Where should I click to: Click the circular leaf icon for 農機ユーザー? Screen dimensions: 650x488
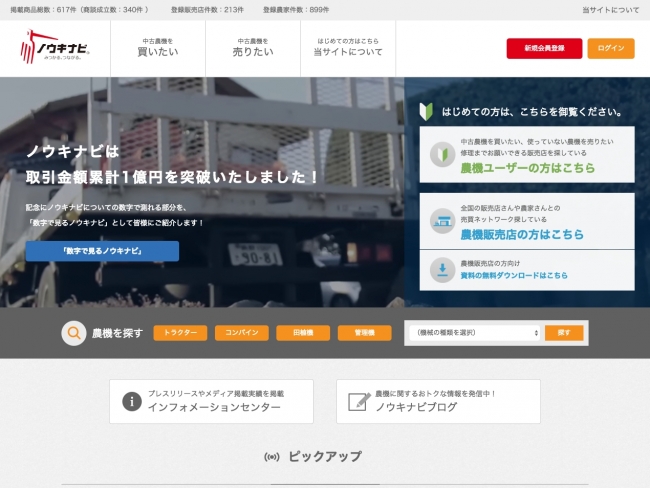[442, 154]
